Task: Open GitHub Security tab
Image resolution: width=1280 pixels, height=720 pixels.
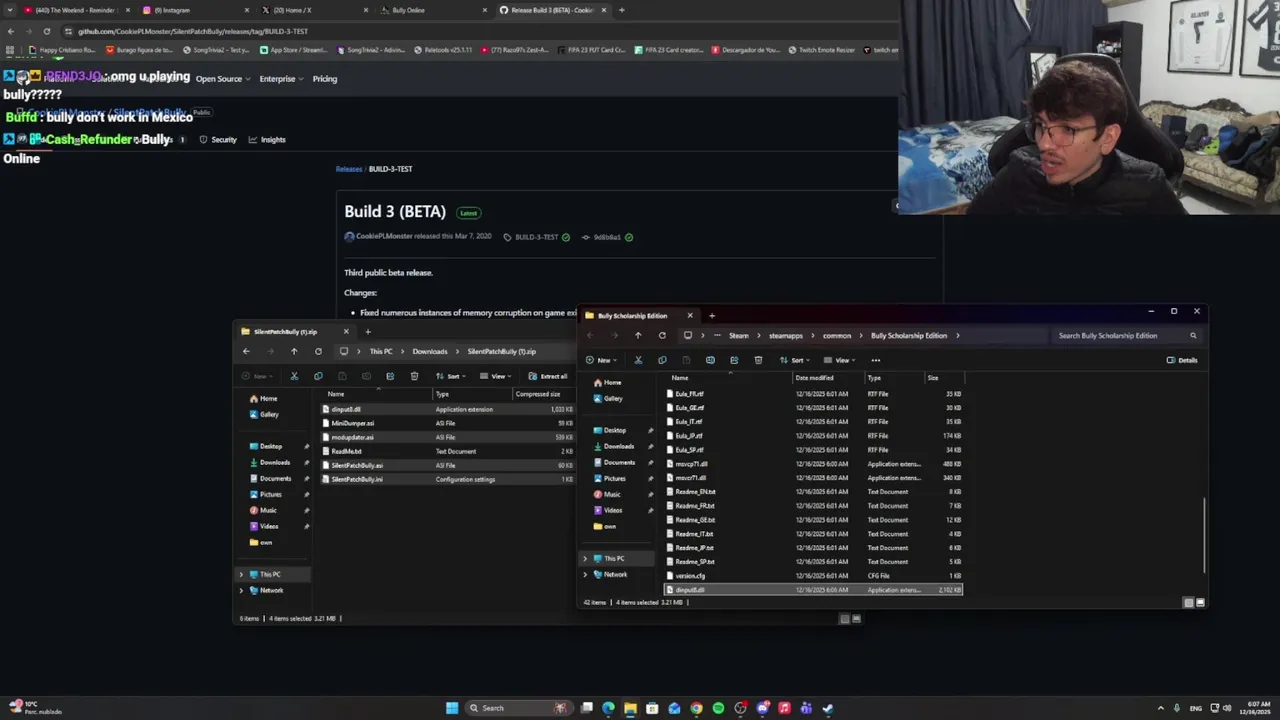Action: pyautogui.click(x=218, y=140)
